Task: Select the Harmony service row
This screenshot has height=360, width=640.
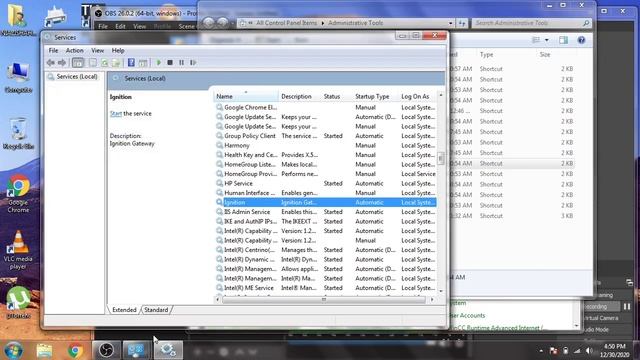Action: click(x=325, y=145)
